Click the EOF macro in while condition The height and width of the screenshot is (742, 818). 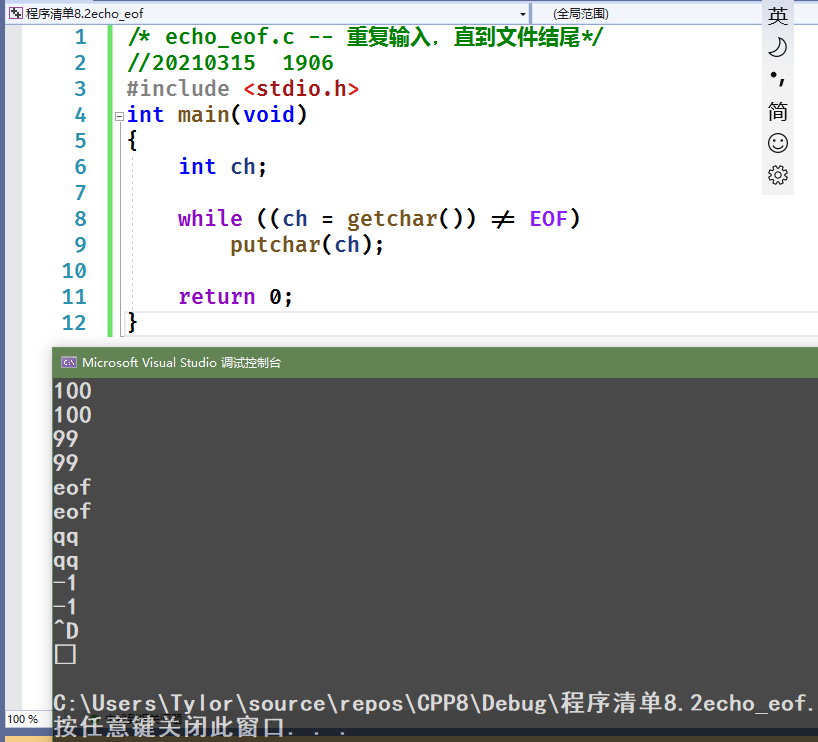(x=548, y=219)
